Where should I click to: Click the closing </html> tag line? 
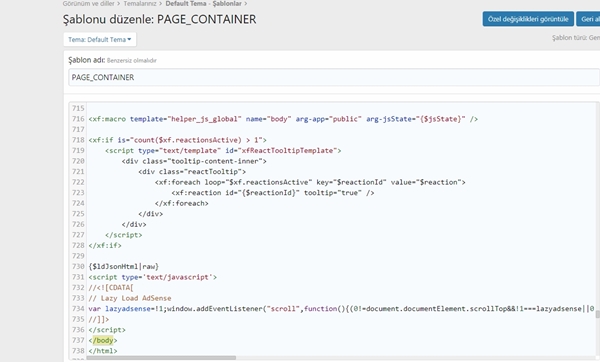click(x=103, y=351)
